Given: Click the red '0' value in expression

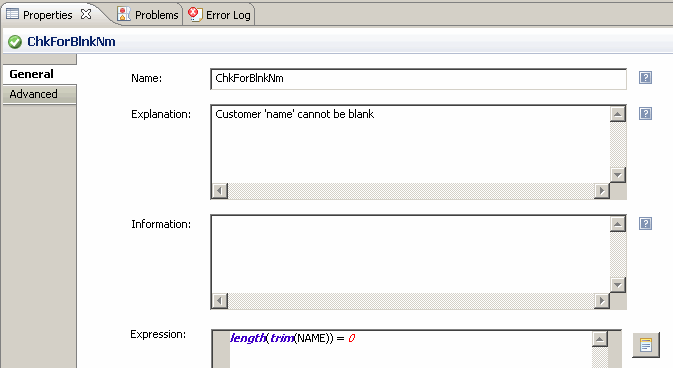Looking at the screenshot, I should pos(352,338).
